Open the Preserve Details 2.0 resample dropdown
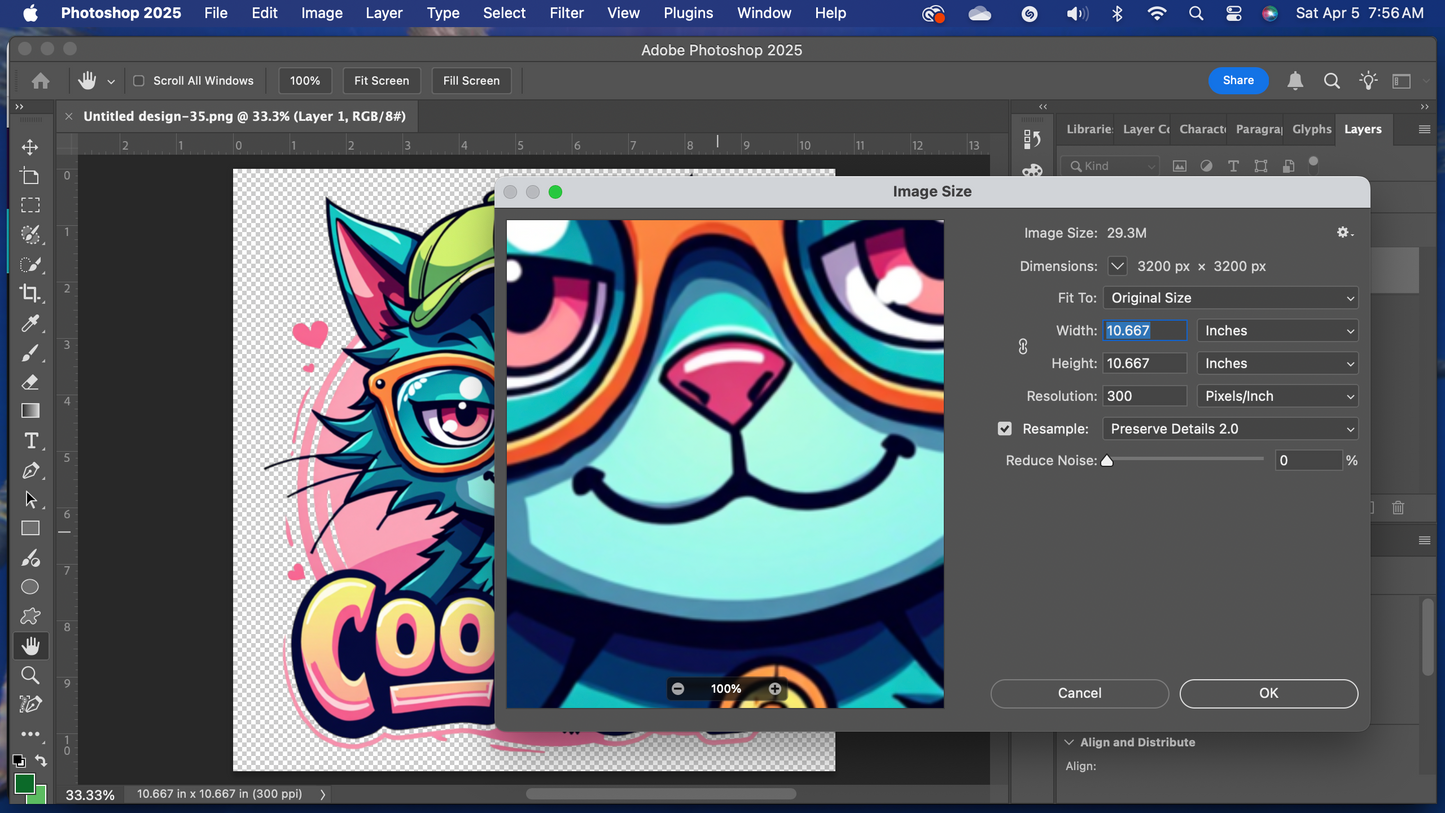This screenshot has width=1445, height=813. [1231, 429]
